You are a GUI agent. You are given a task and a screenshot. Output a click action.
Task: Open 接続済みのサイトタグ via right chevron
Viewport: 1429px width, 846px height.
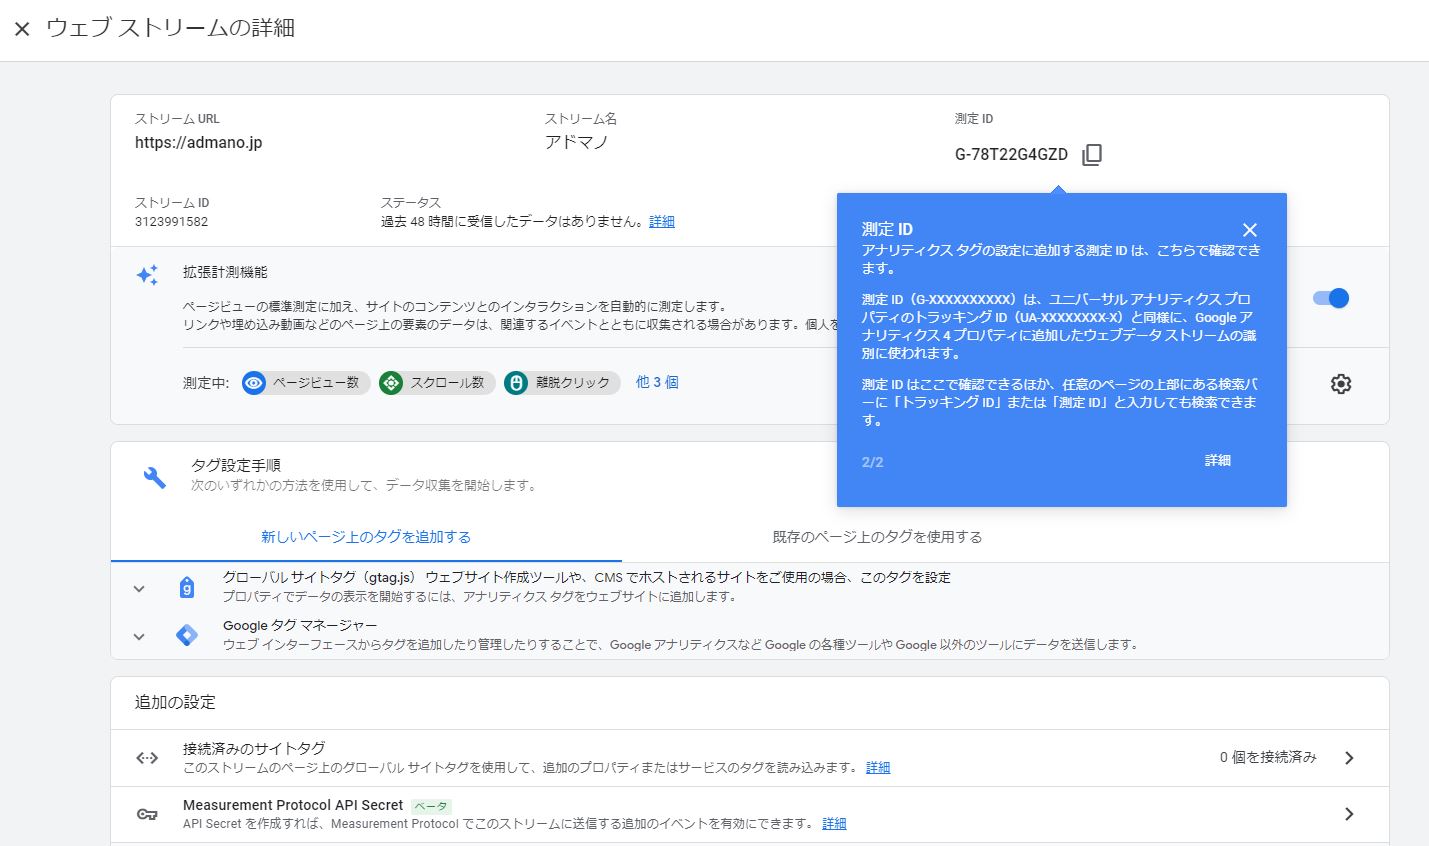1349,758
